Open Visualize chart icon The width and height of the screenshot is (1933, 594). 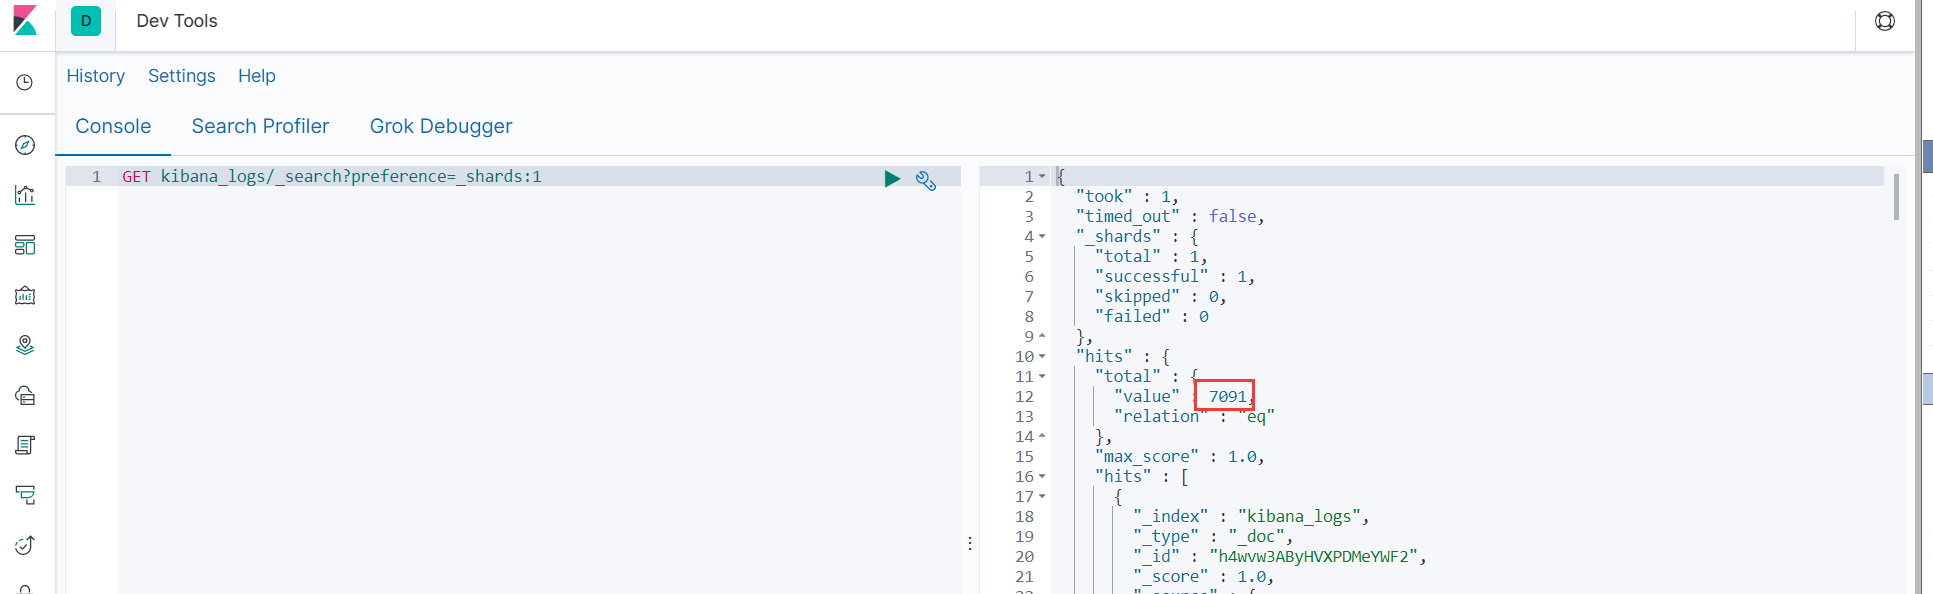point(25,195)
